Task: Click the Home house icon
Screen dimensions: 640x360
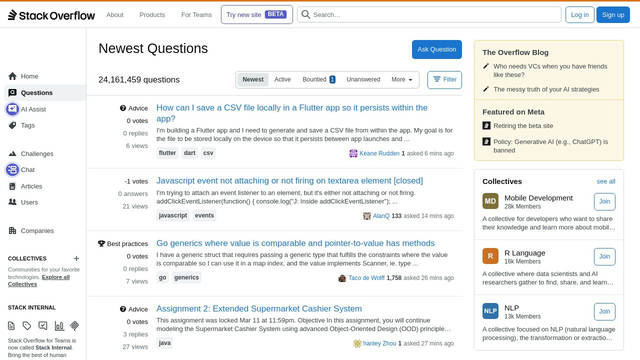Action: [13, 76]
